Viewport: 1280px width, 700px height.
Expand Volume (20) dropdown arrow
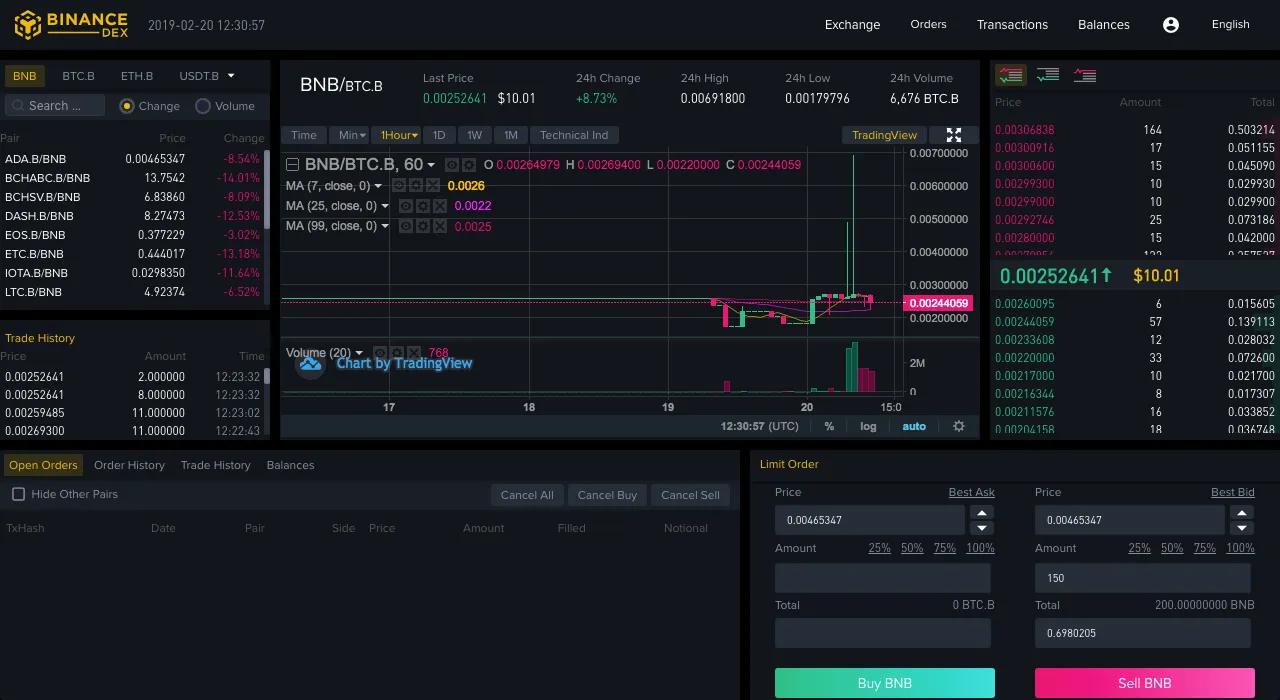(x=359, y=353)
